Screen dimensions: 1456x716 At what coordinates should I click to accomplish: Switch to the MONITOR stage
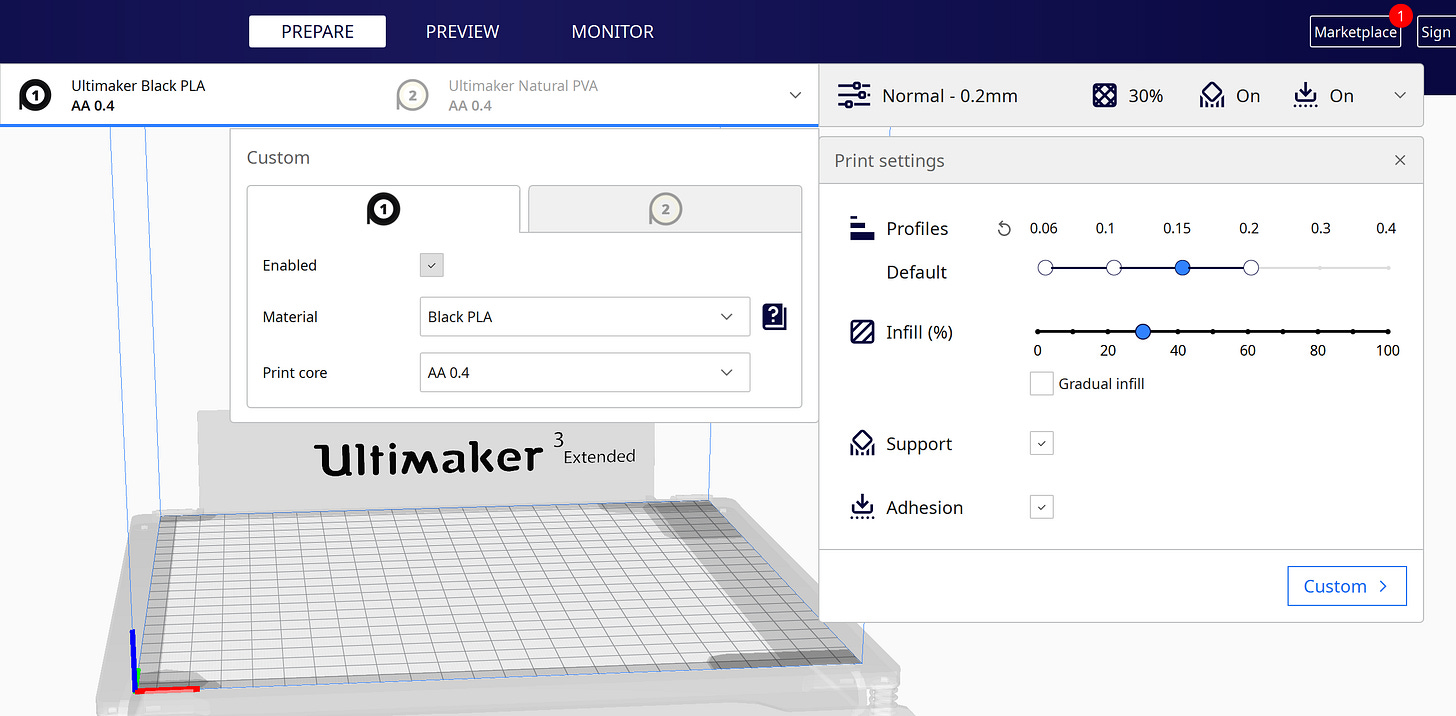tap(612, 32)
